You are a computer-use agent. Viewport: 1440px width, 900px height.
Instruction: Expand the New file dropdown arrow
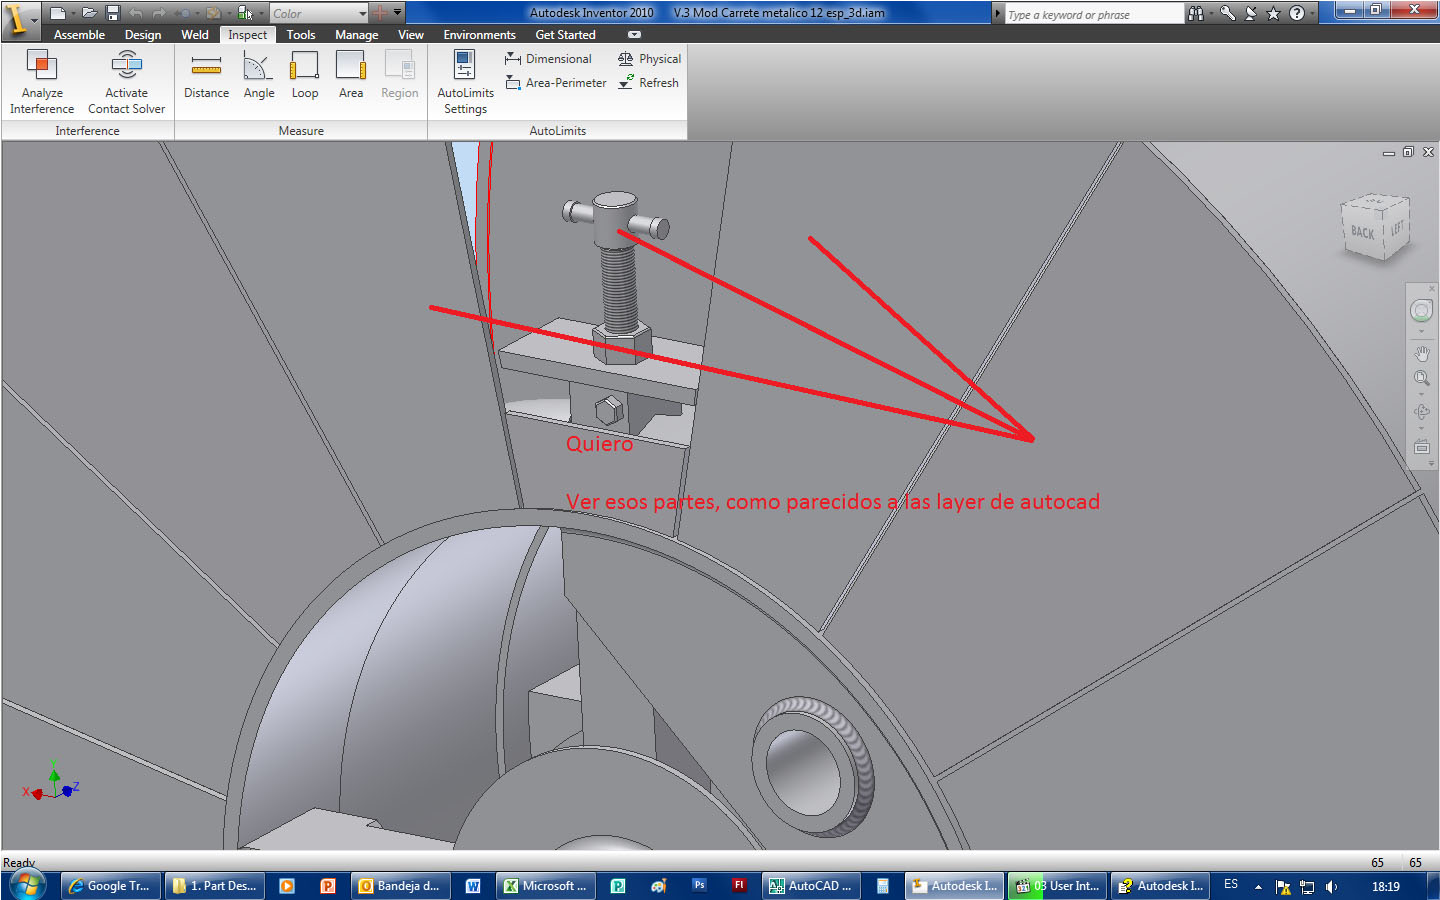pos(72,13)
